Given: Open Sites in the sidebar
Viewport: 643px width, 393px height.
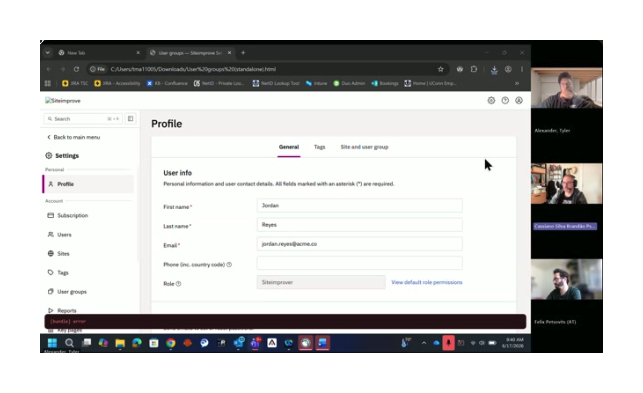Looking at the screenshot, I should pos(63,254).
